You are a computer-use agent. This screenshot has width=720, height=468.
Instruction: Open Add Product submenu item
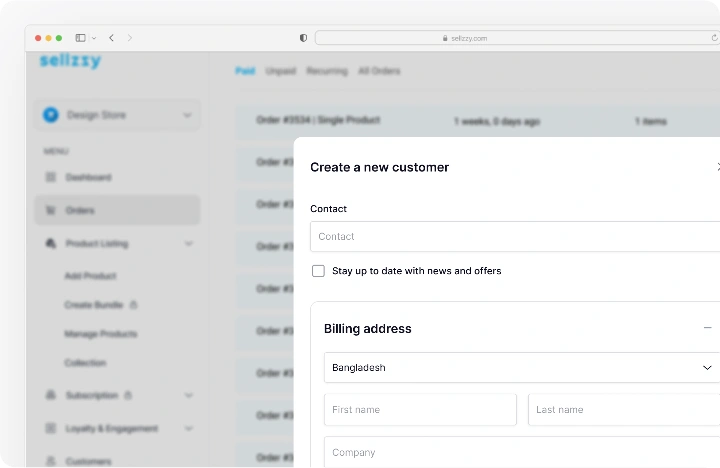90,276
